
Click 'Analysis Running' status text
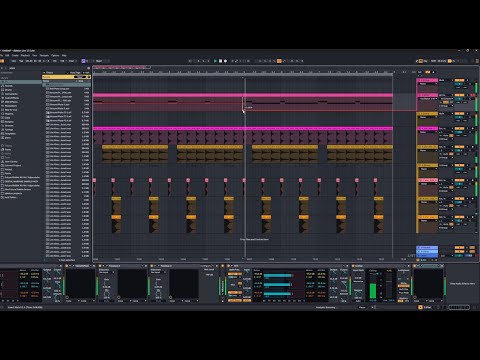[x=326, y=307]
